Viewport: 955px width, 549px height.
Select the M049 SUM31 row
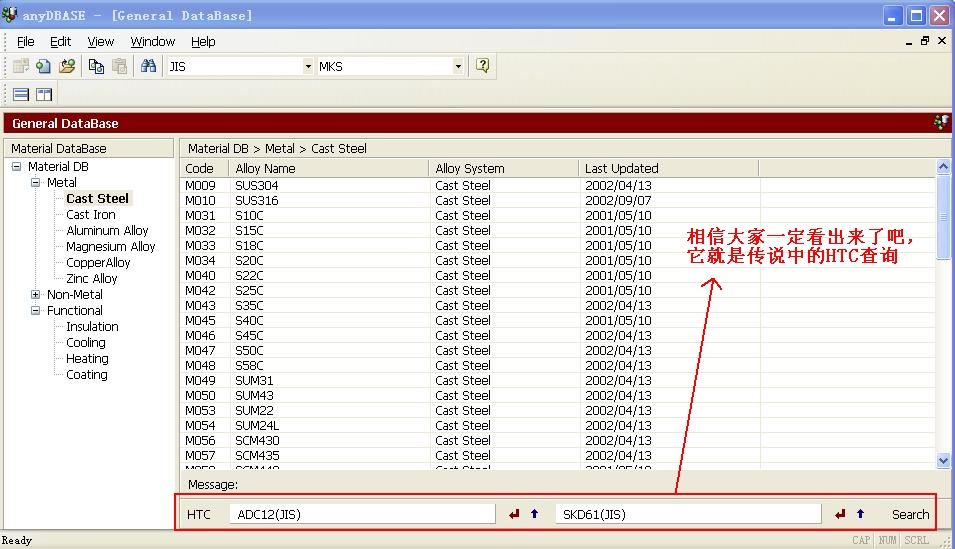pos(558,381)
